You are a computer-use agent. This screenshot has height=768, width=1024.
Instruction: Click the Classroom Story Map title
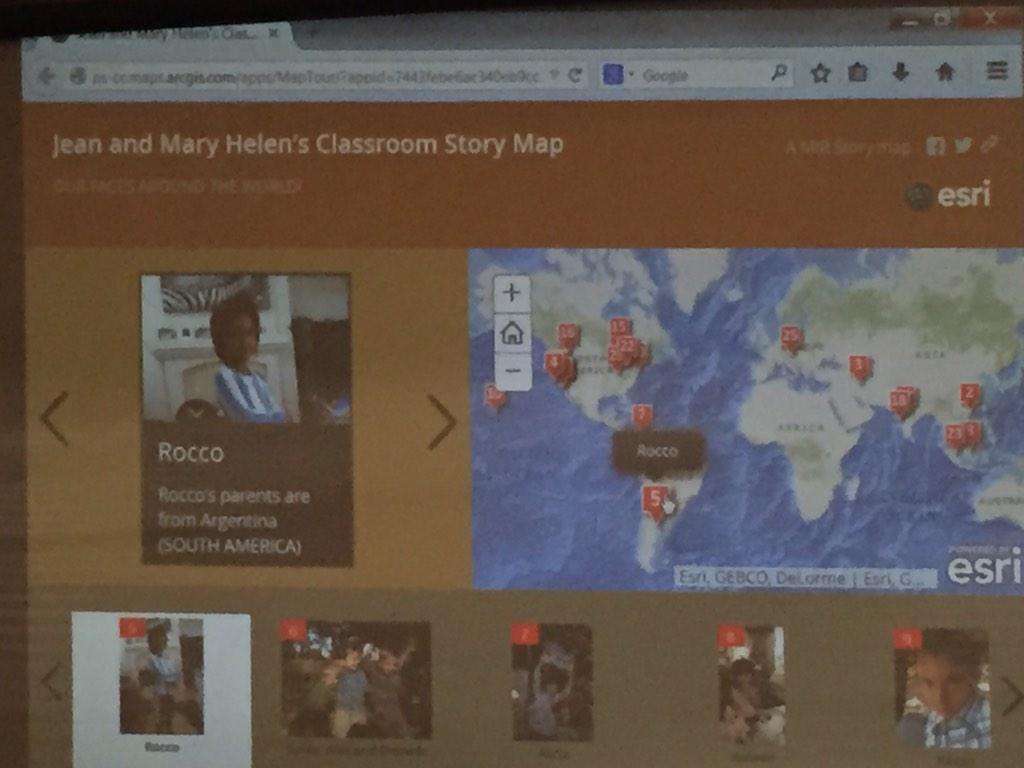click(308, 144)
